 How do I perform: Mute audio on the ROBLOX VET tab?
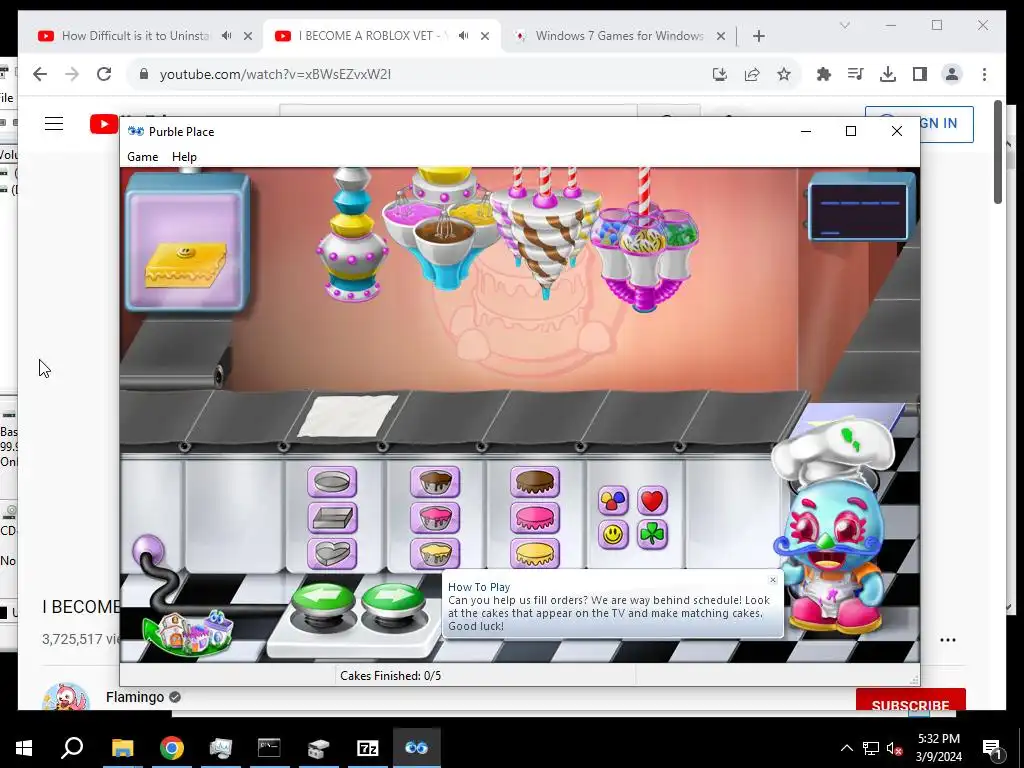464,36
